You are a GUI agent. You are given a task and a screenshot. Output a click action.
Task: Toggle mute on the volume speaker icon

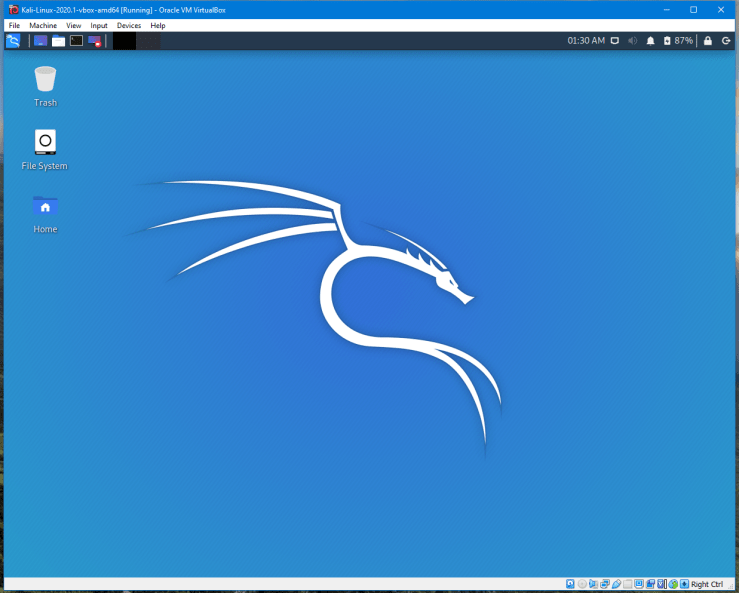click(x=632, y=41)
